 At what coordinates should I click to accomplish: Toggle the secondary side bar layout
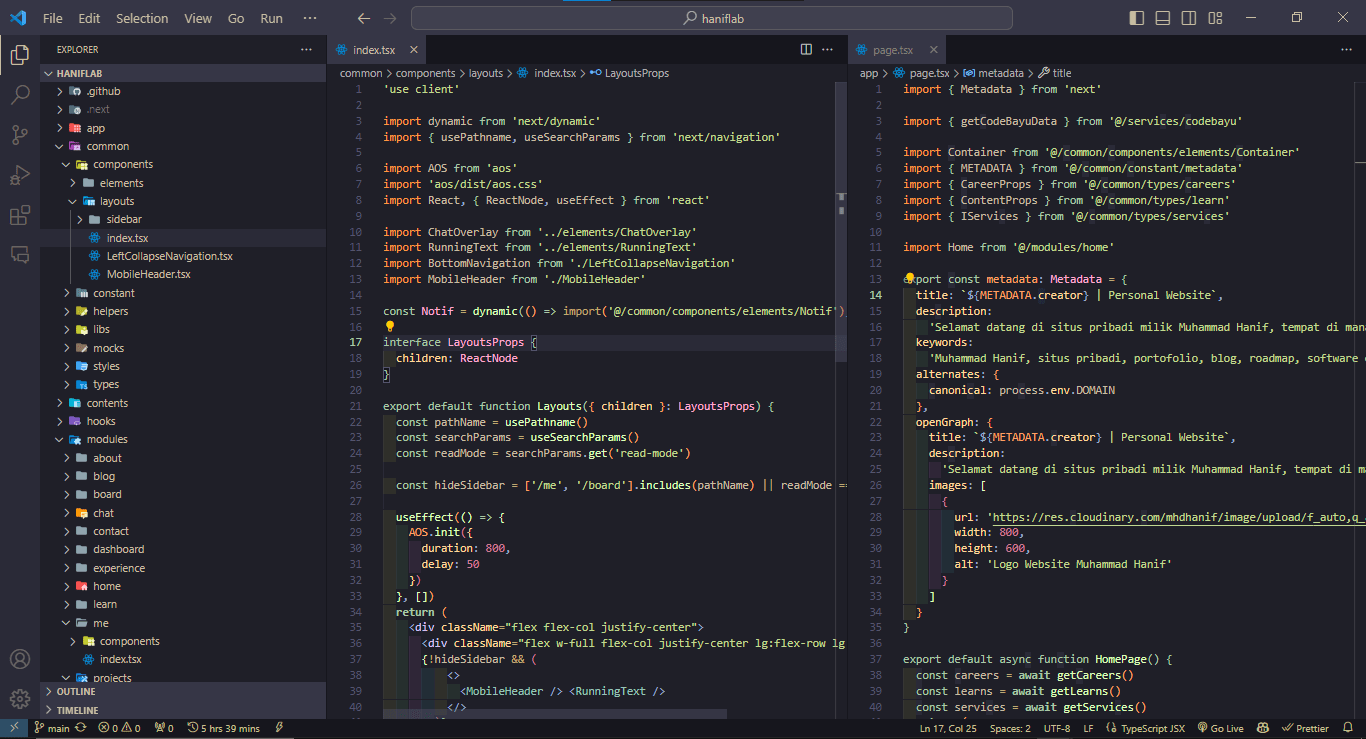tap(1189, 18)
